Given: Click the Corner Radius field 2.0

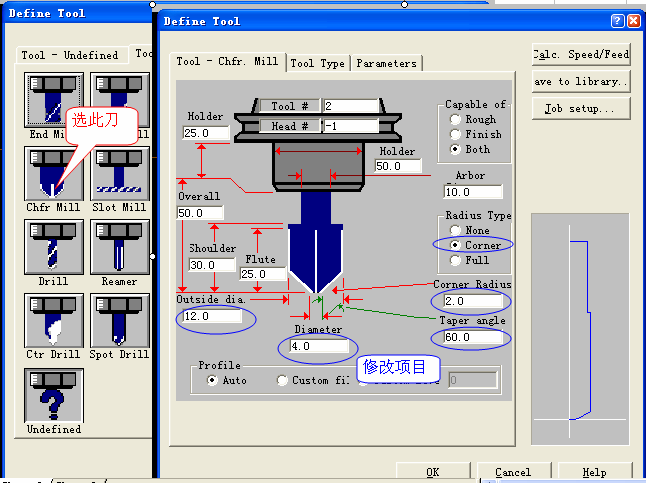Looking at the screenshot, I should (473, 301).
